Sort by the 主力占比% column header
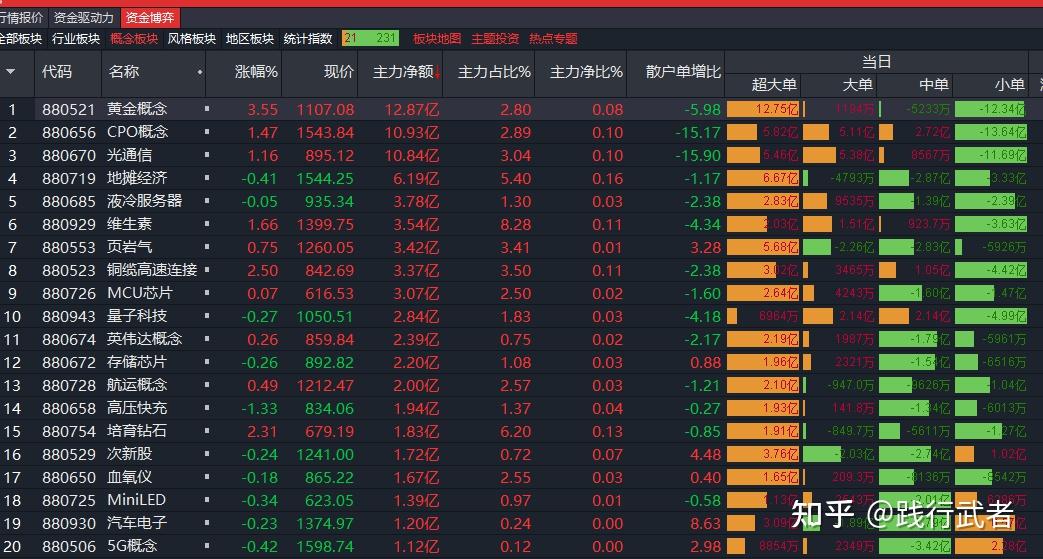Screen dimensions: 1043x559 (494, 72)
